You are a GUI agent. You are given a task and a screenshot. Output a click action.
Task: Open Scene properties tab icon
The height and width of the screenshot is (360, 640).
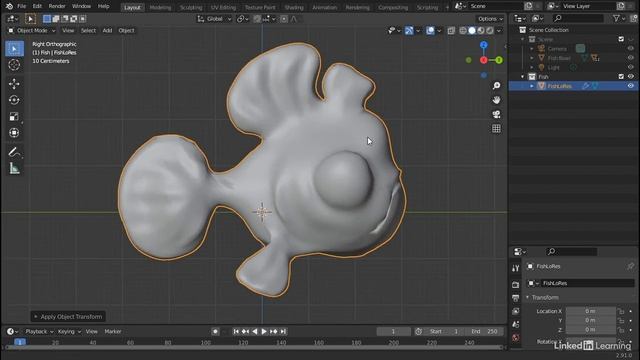[x=516, y=324]
